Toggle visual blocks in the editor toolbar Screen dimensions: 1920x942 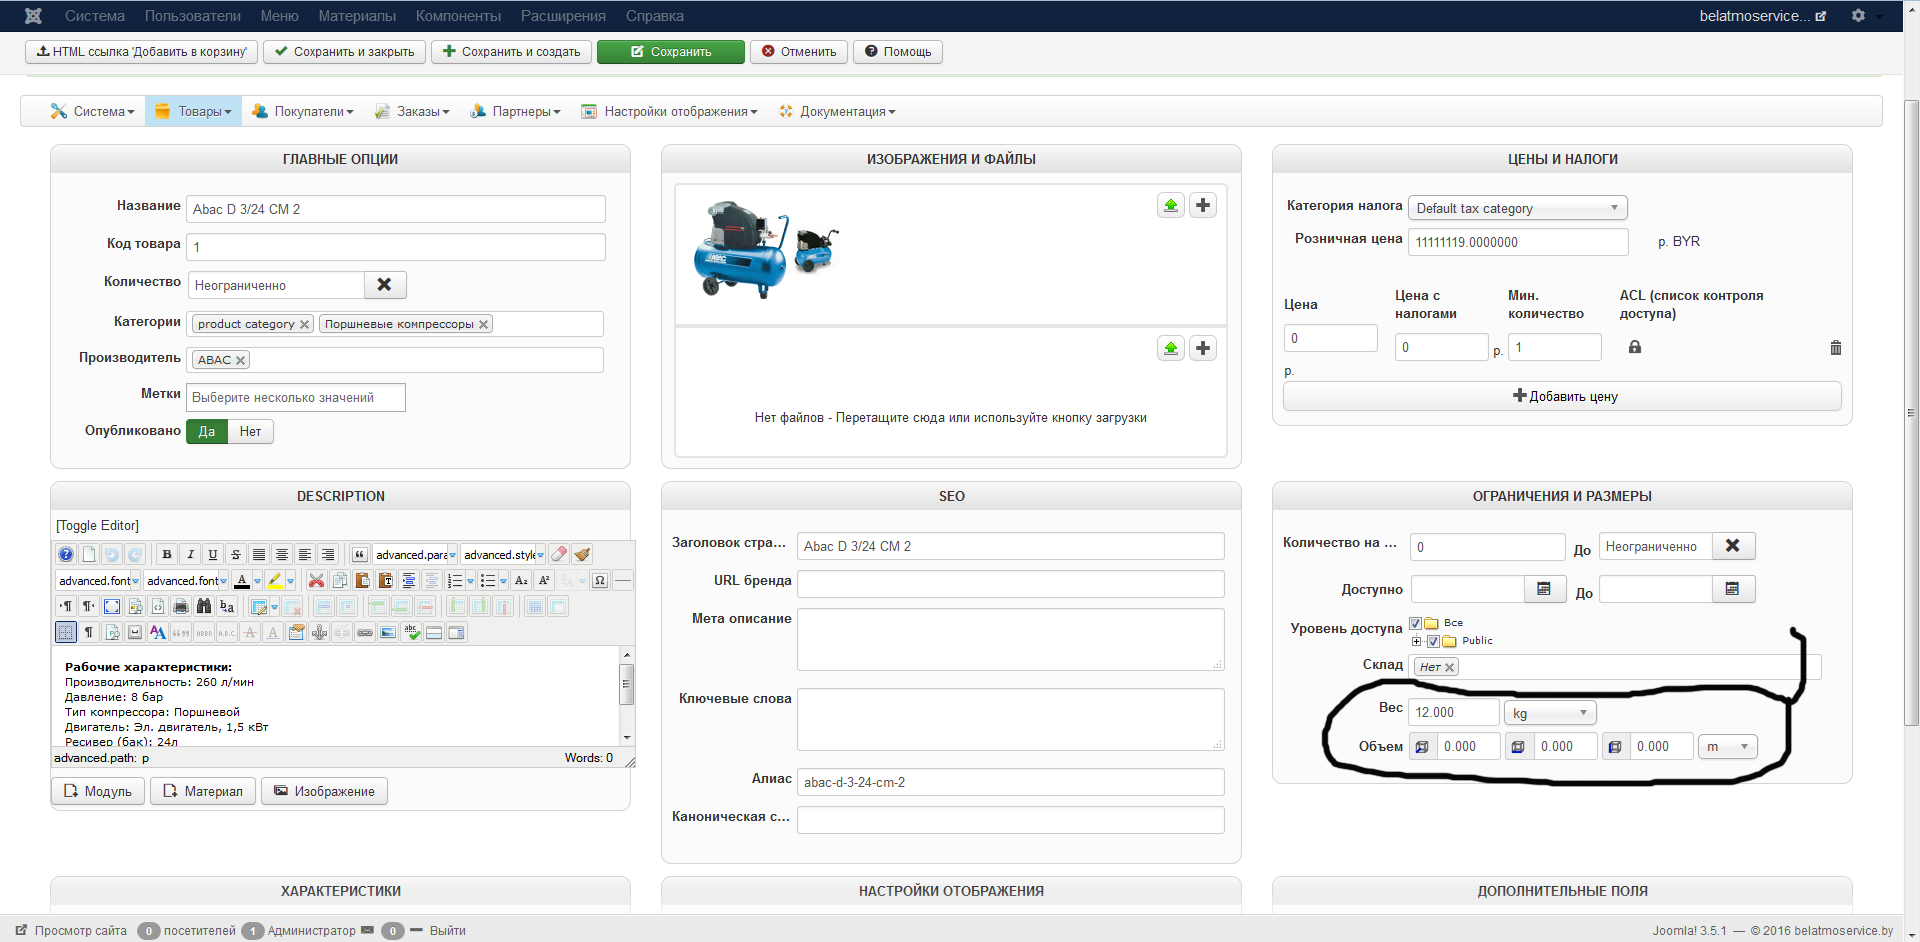pyautogui.click(x=66, y=633)
